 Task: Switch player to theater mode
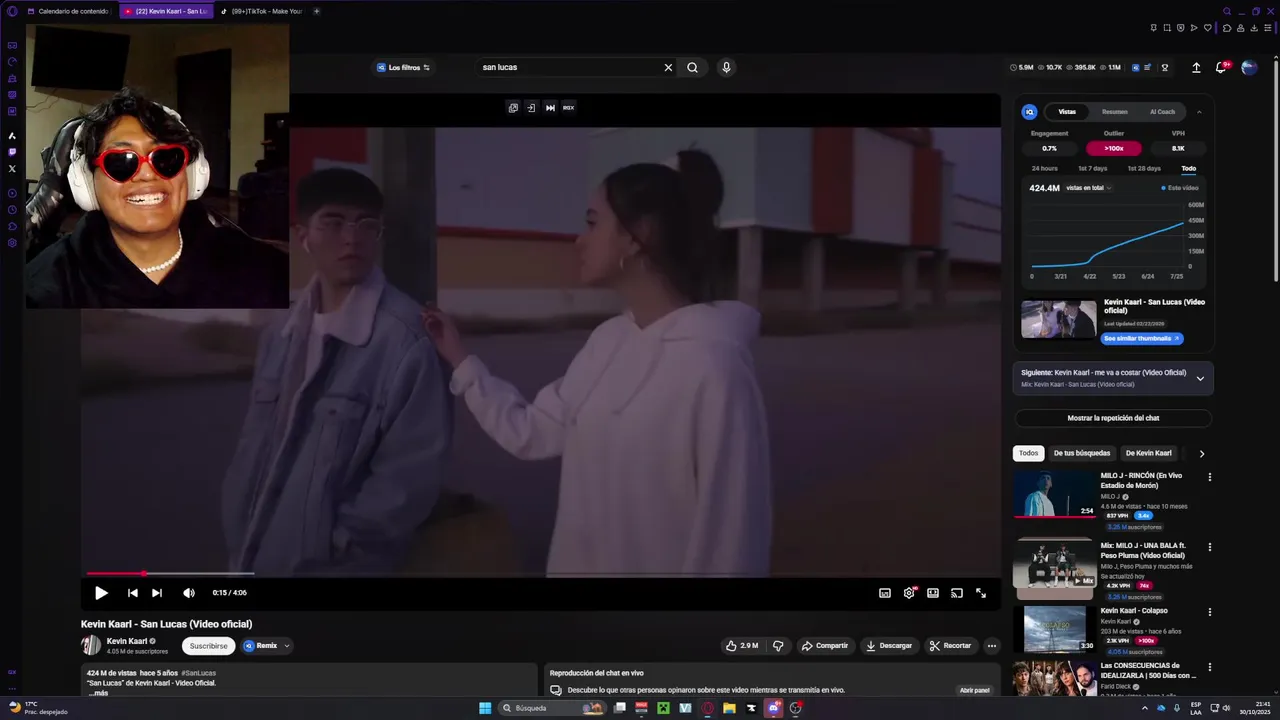coord(933,593)
